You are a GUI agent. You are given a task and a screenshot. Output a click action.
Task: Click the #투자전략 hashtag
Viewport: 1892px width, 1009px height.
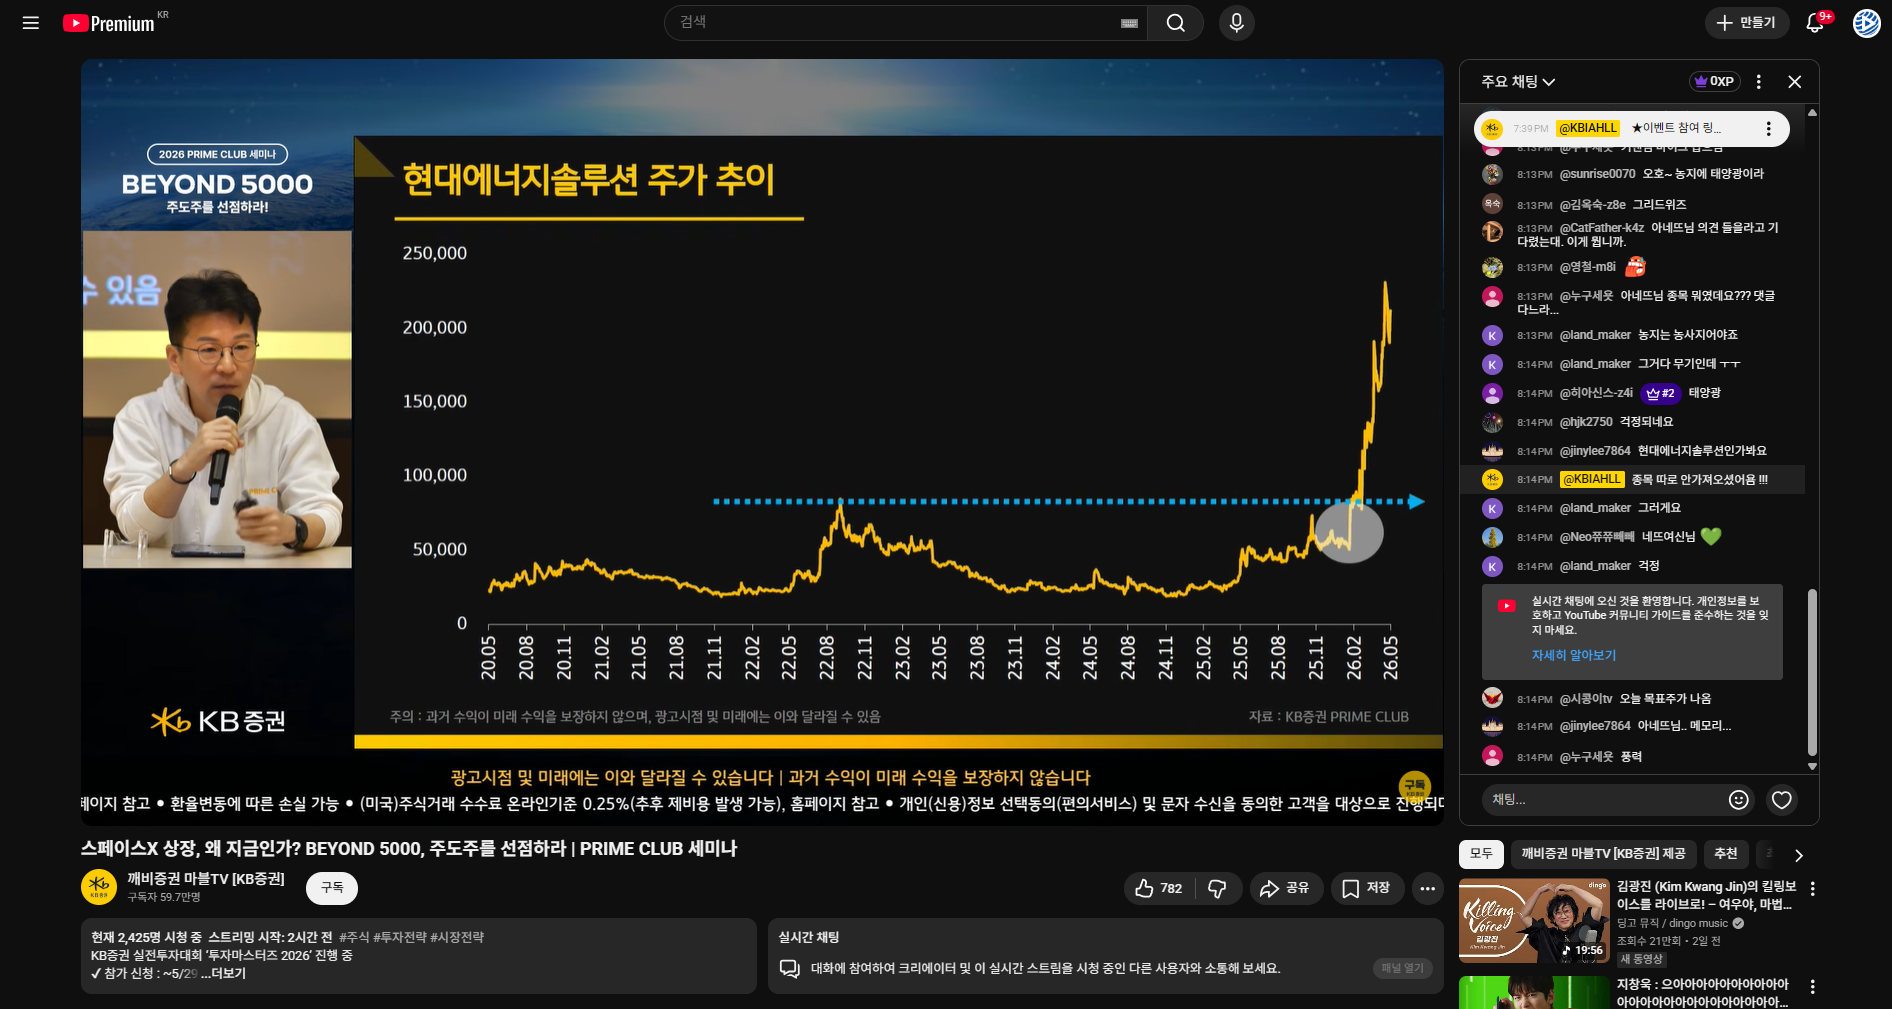(400, 937)
